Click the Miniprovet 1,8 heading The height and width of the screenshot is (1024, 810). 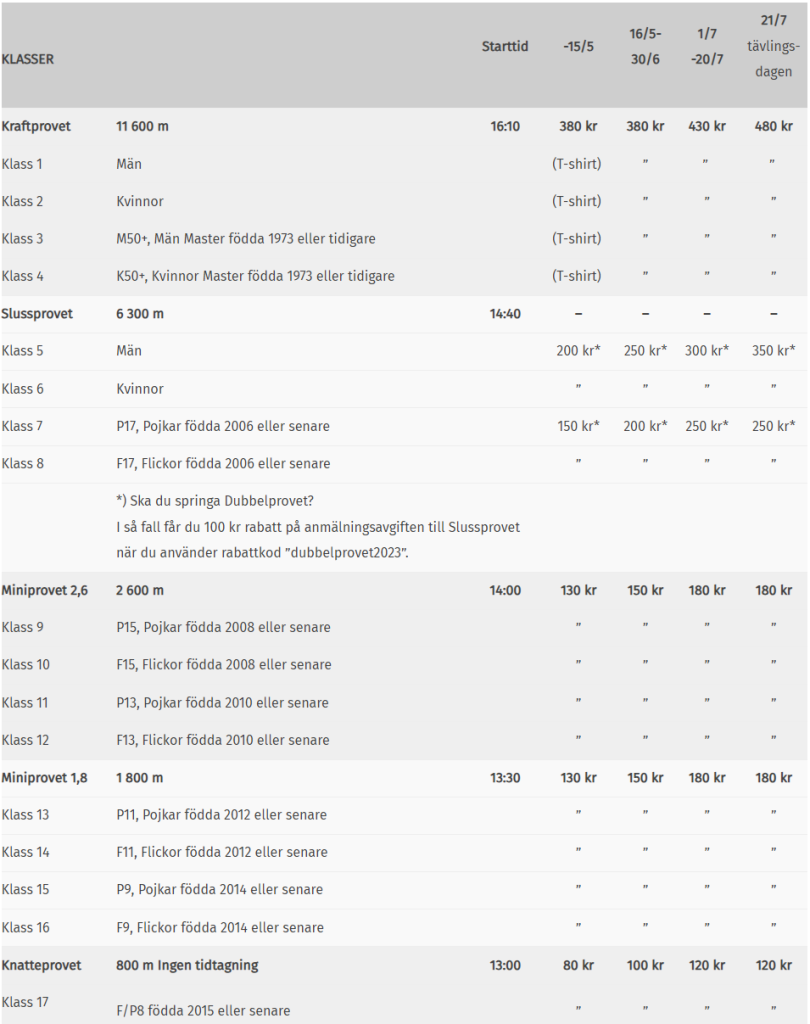click(x=45, y=778)
